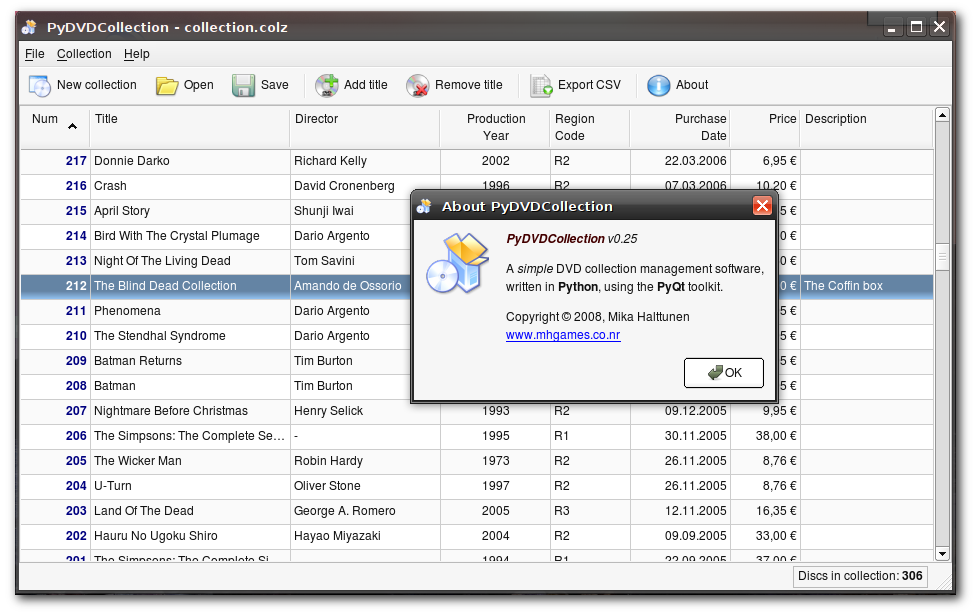Click the Export CSV toolbar label

[589, 85]
